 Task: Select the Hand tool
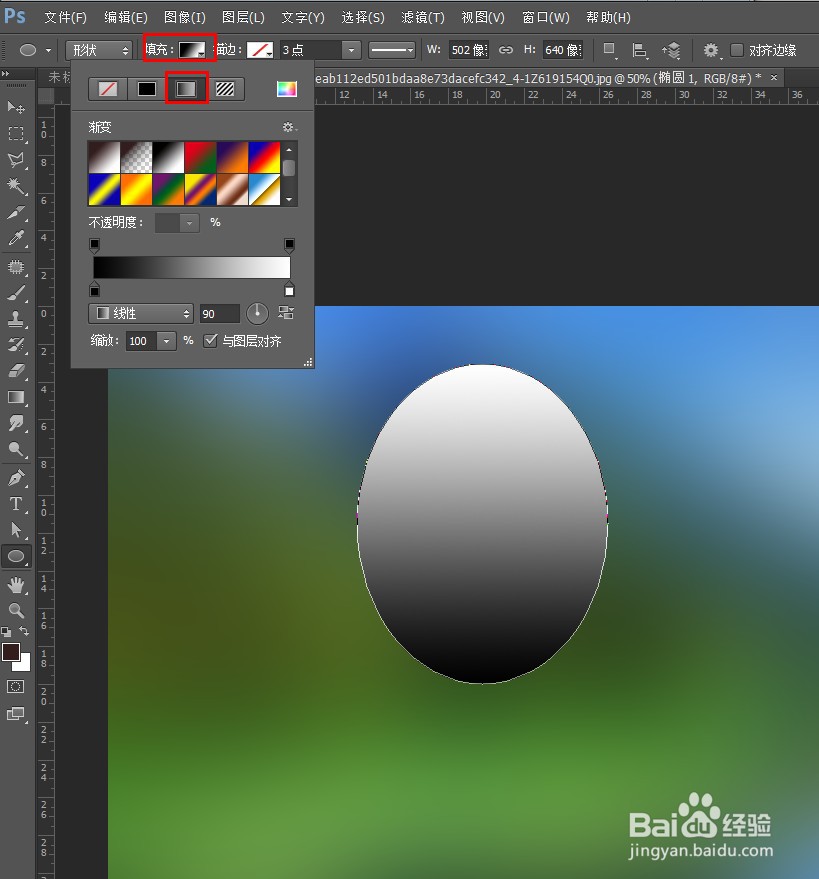tap(16, 585)
